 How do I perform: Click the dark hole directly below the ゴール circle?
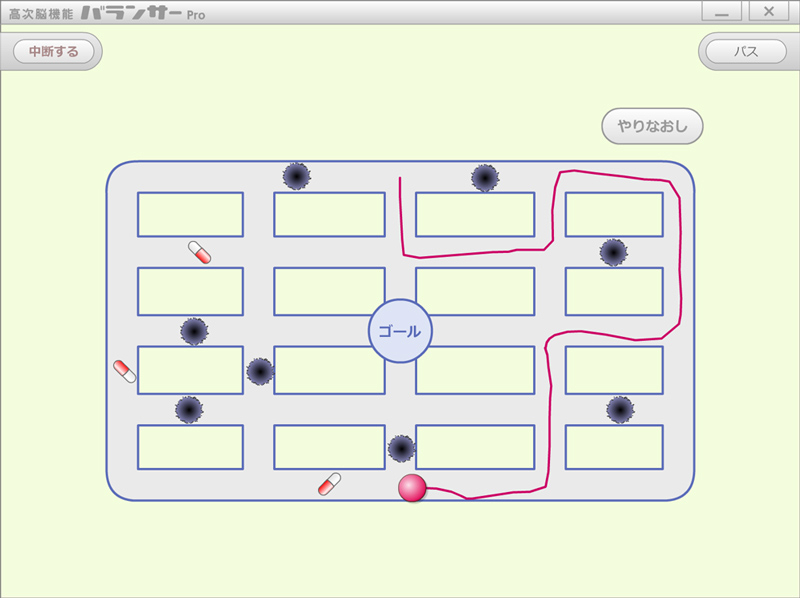401,448
